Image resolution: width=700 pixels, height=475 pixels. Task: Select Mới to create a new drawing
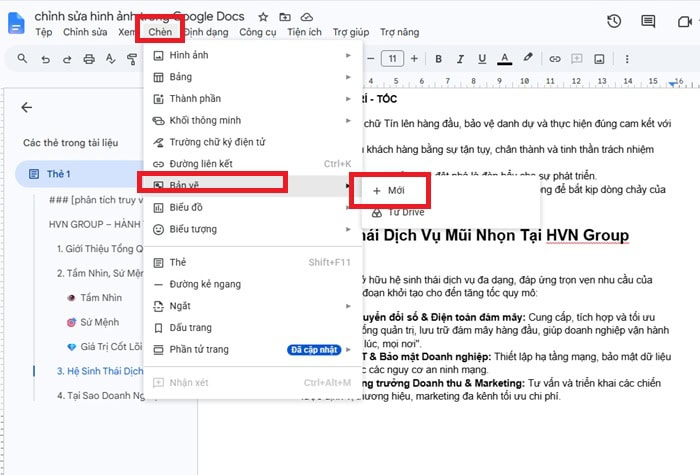click(x=451, y=191)
